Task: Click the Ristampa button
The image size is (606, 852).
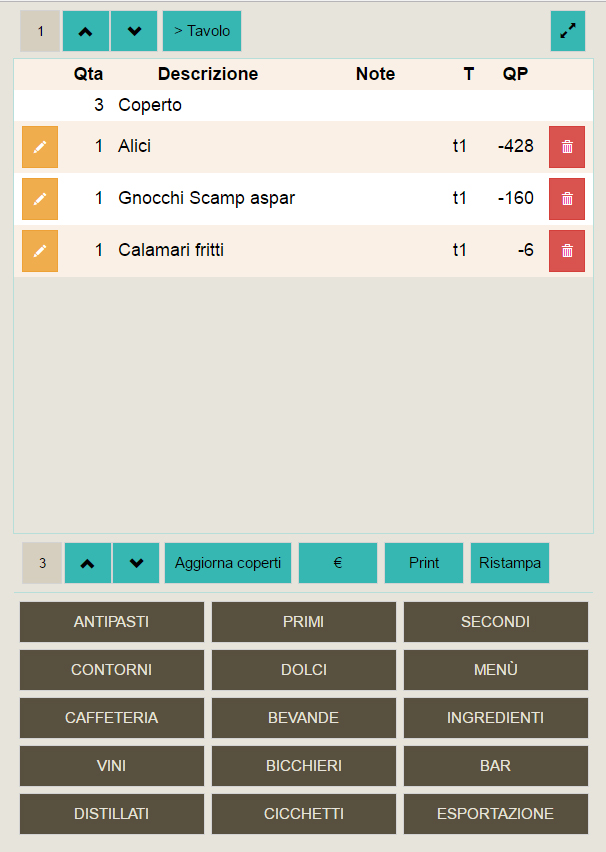Action: click(510, 563)
